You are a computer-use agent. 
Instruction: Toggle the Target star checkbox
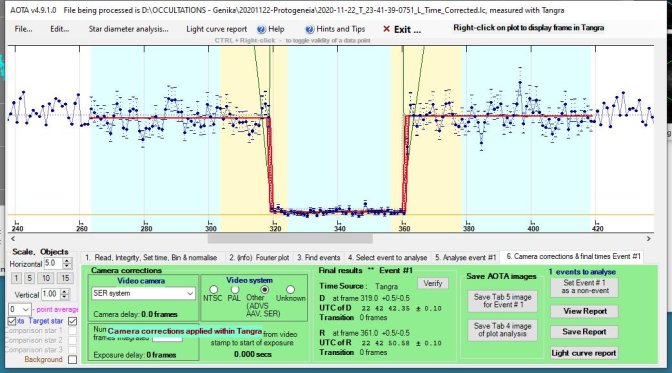(x=72, y=321)
